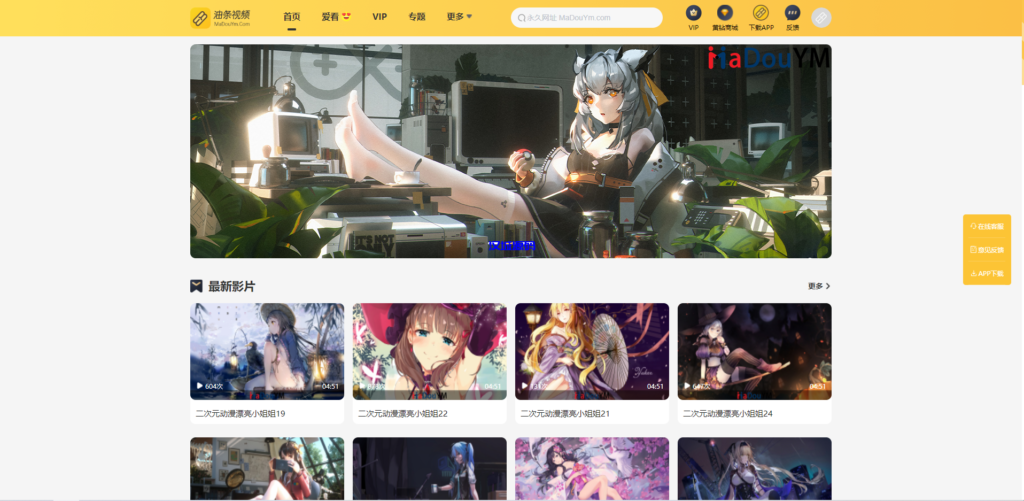Click the 二次元动漫漂亮小姐姐21 thumbnail
Viewport: 1024px width, 501px height.
(x=592, y=351)
